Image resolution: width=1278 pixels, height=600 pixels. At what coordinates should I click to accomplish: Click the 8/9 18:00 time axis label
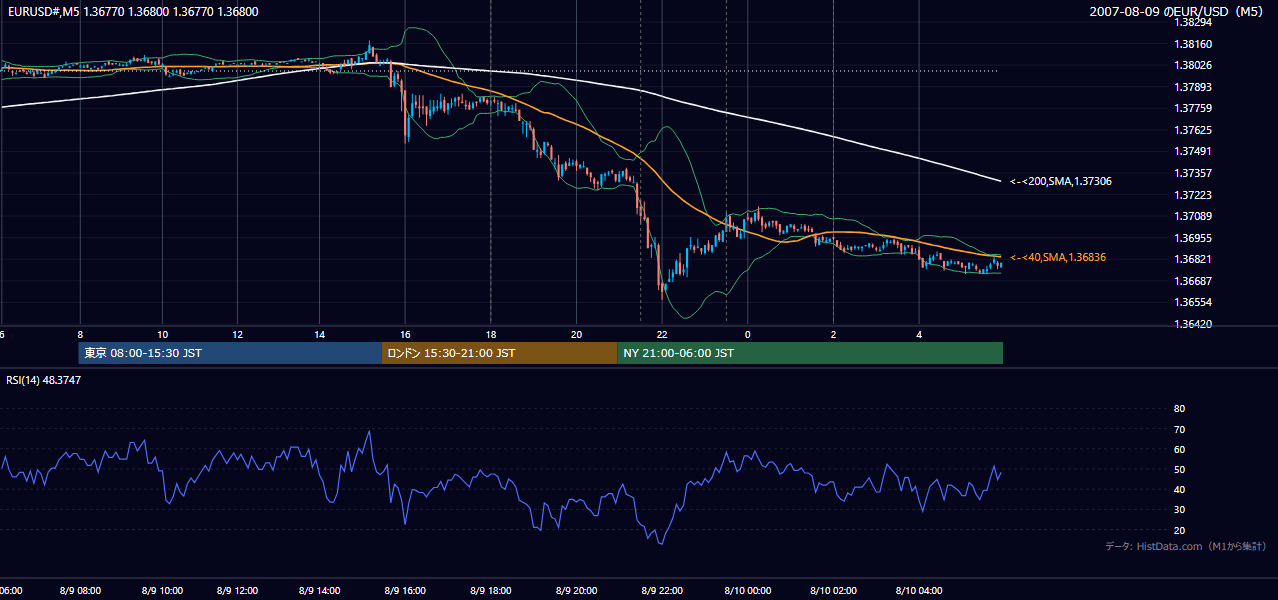click(492, 590)
